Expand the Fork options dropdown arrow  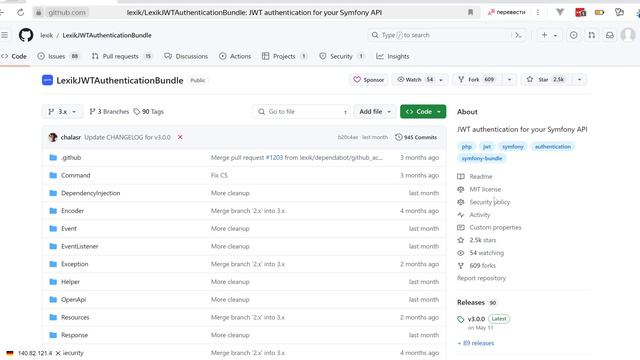tap(509, 80)
